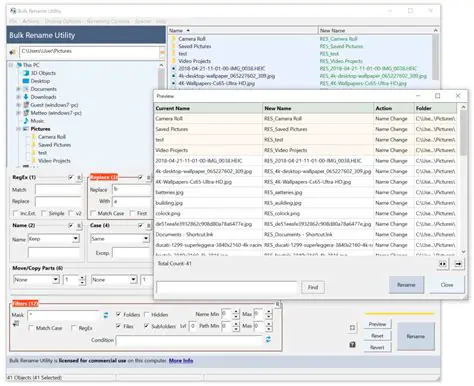The height and width of the screenshot is (386, 474).
Task: Uncheck the Folders filter checkbox
Action: coord(118,314)
